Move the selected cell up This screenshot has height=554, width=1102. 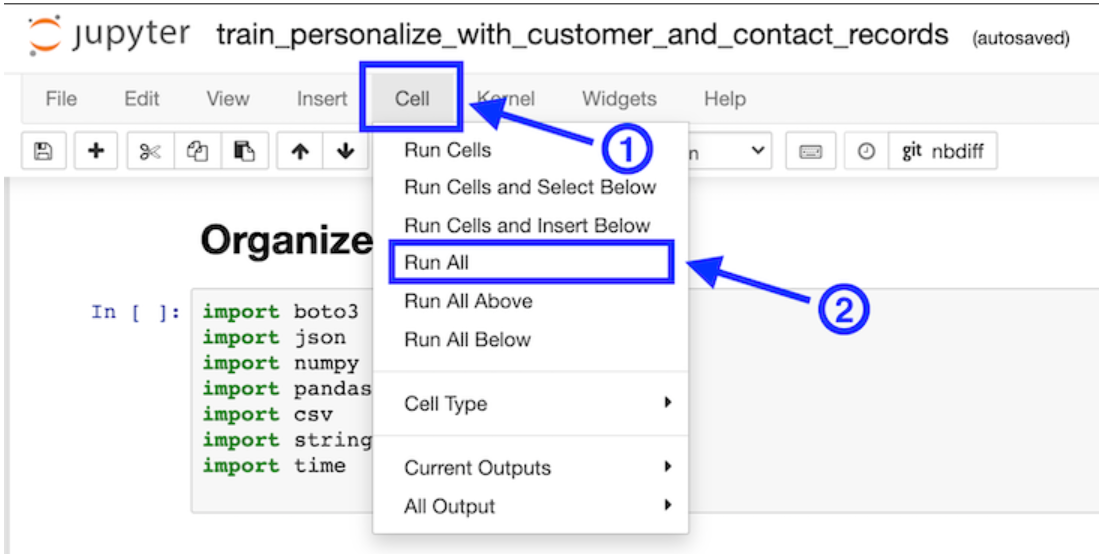pyautogui.click(x=300, y=151)
